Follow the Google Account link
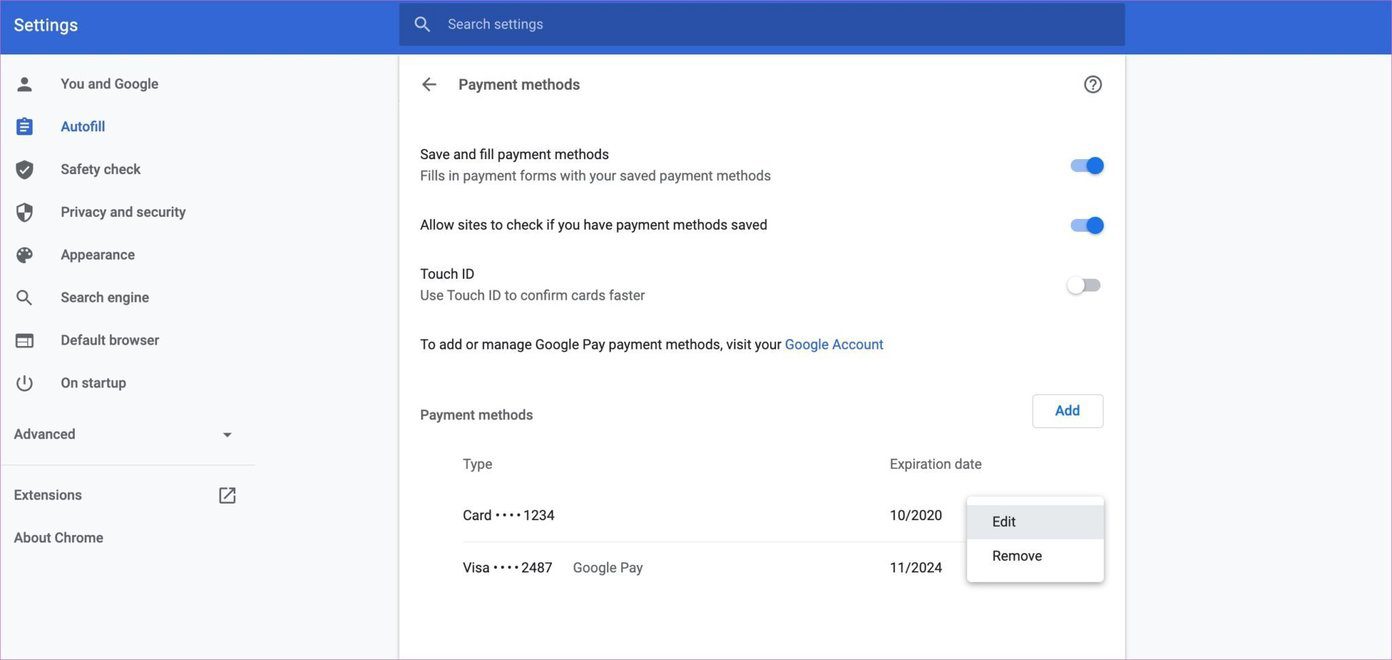Screen dimensions: 1392x660 pyautogui.click(x=834, y=345)
